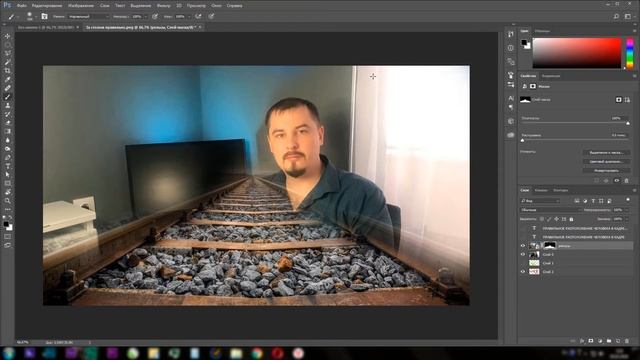
Task: Open the Brush panel toggle in options bar
Action: click(x=44, y=16)
